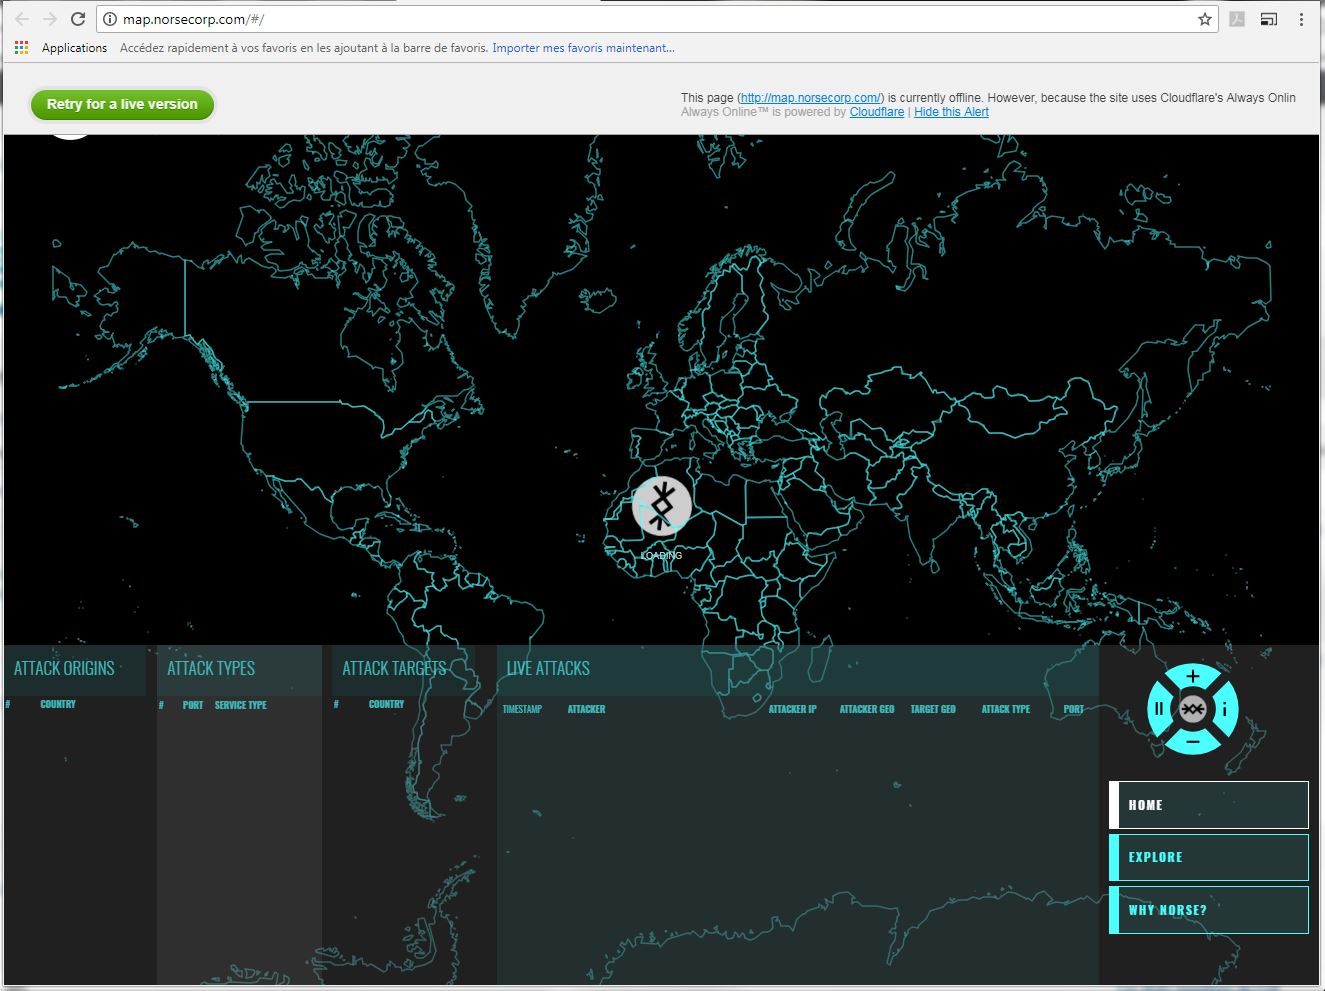Screen dimensions: 1325x991
Task: Click the address bar URL field
Action: tap(650, 19)
